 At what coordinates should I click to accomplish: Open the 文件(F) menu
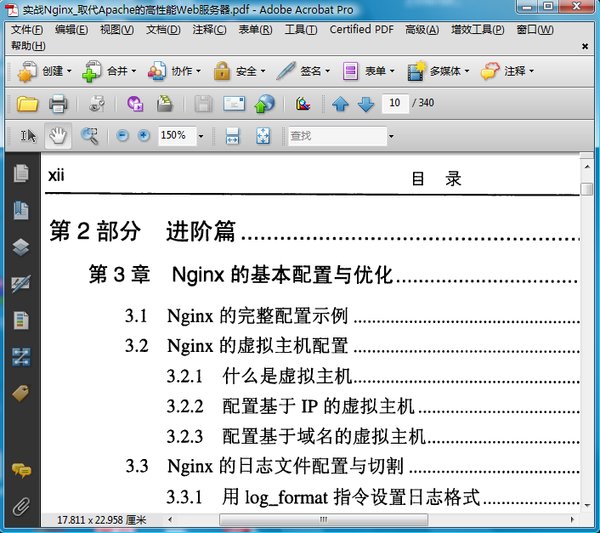click(x=27, y=29)
